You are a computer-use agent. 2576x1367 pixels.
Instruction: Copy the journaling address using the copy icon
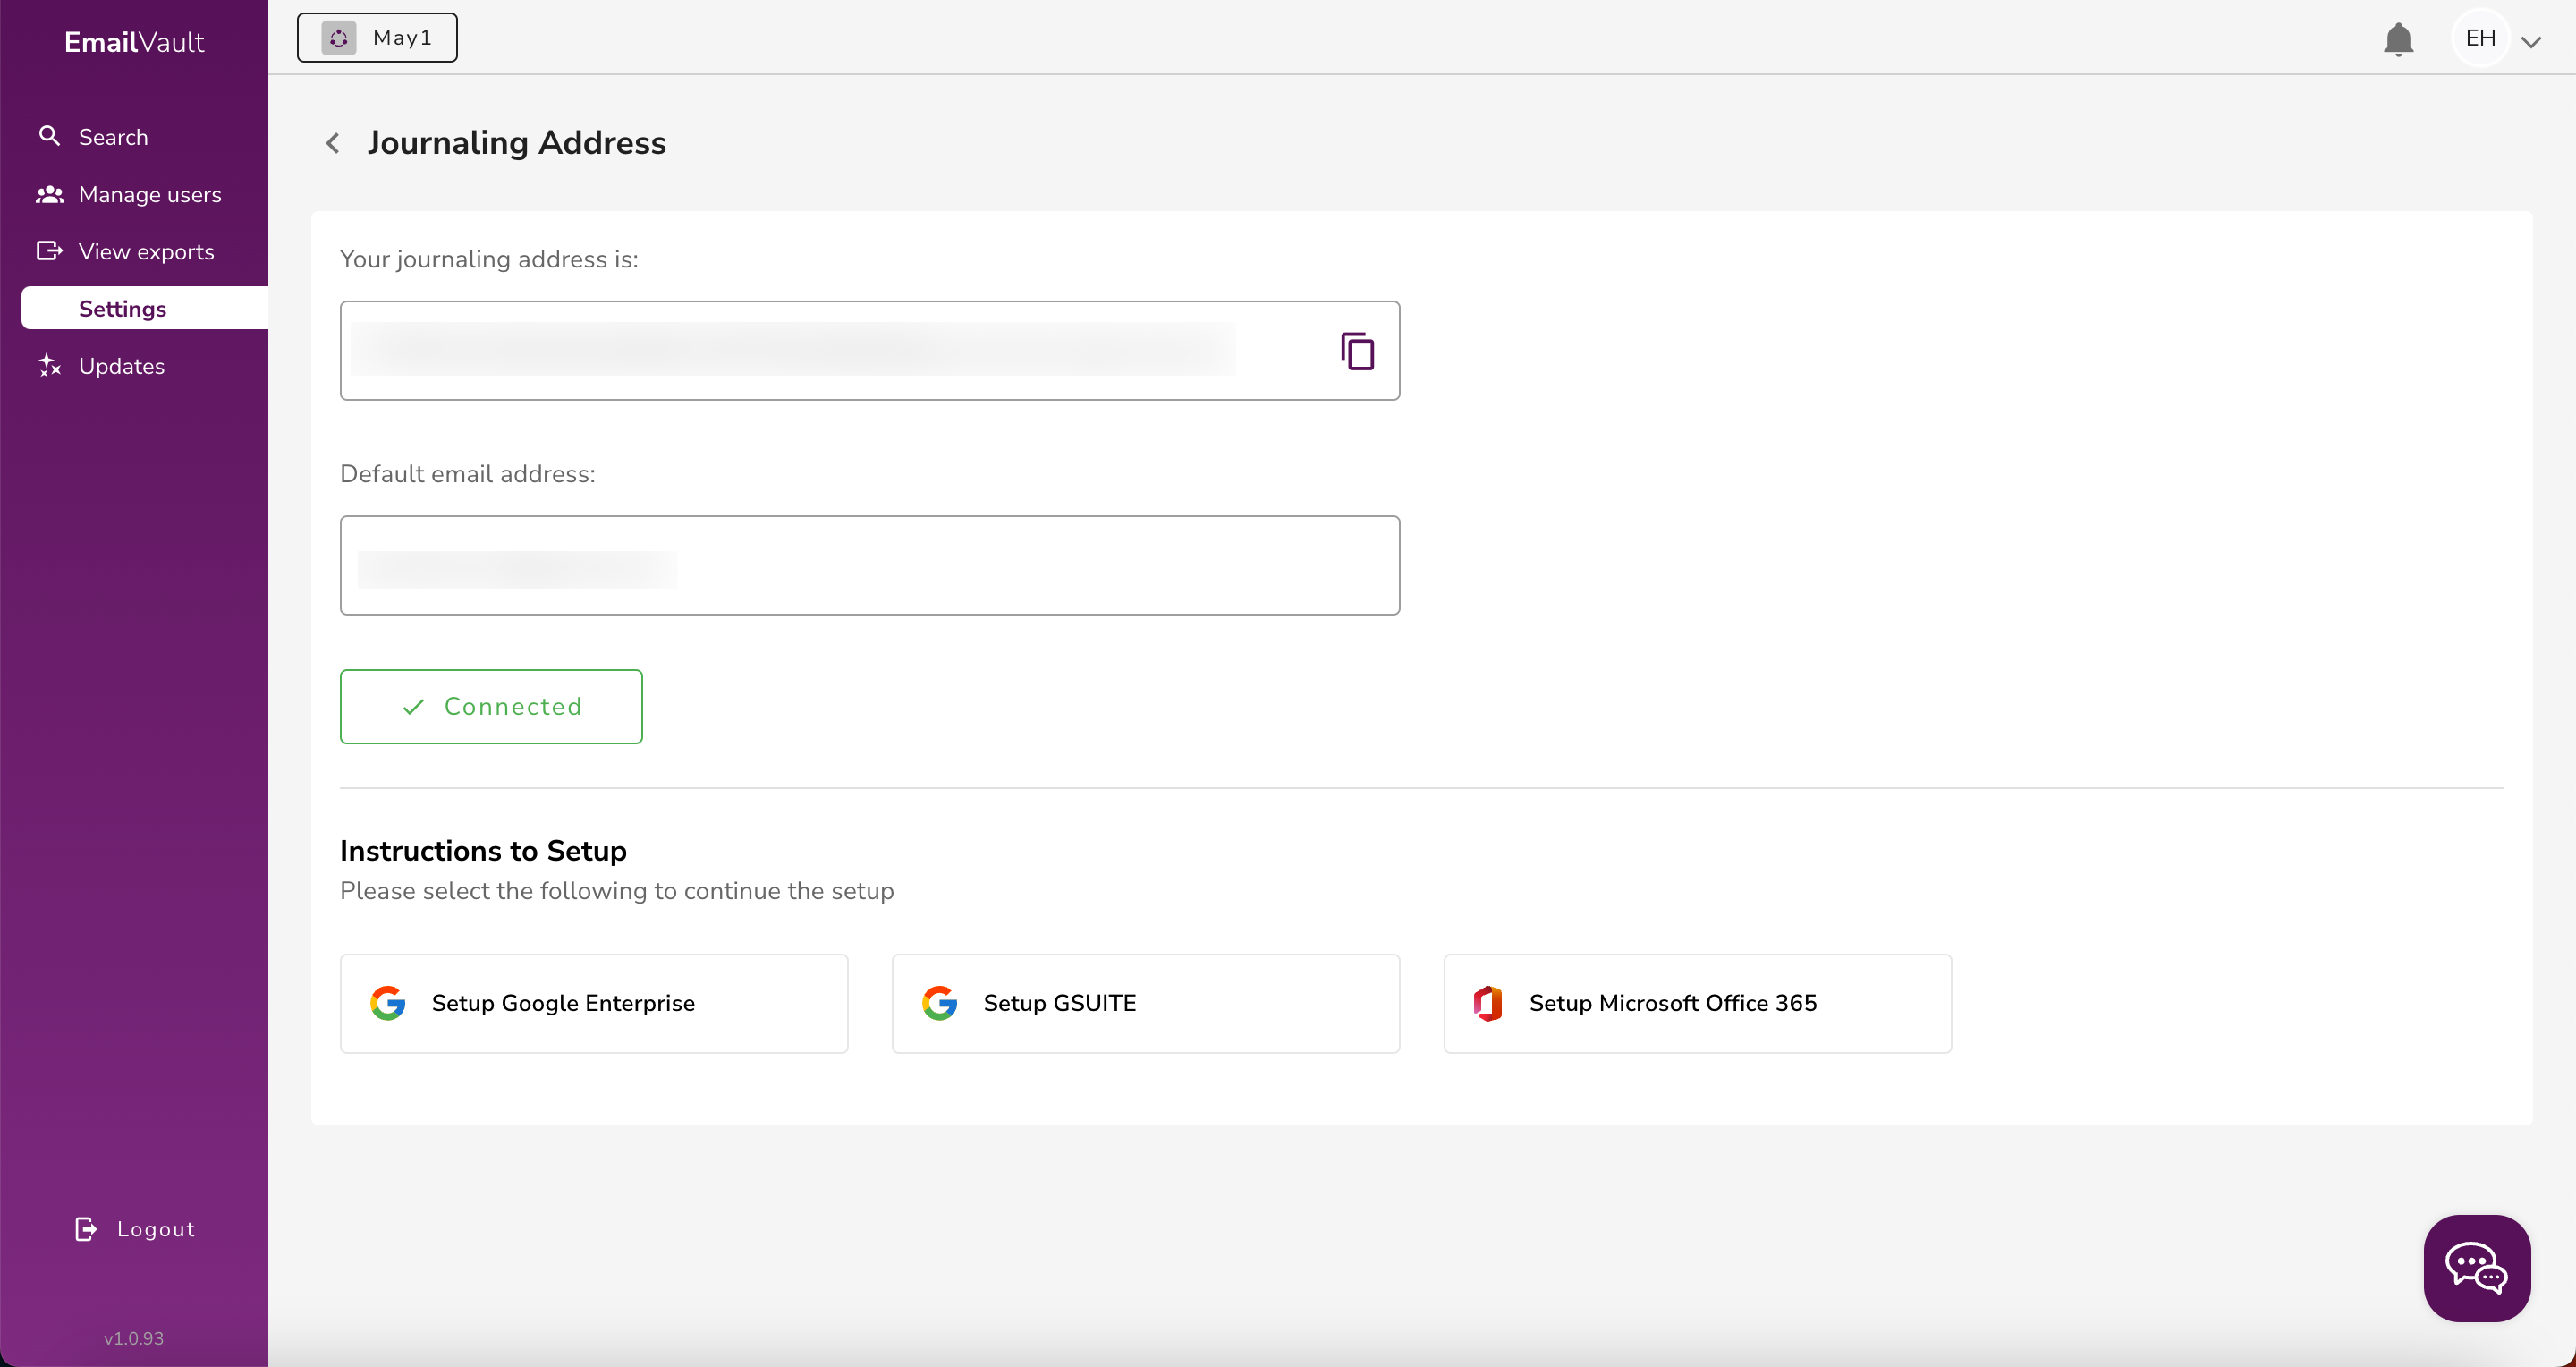[1357, 350]
